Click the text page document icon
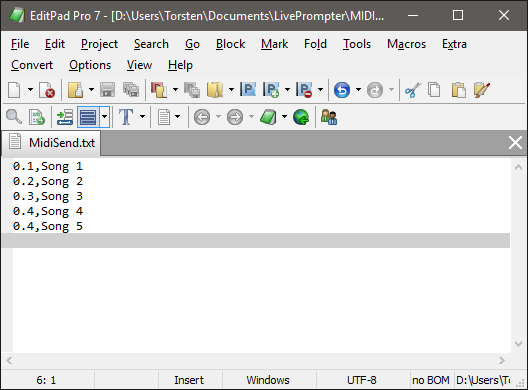528x390 pixels. pyautogui.click(x=164, y=117)
